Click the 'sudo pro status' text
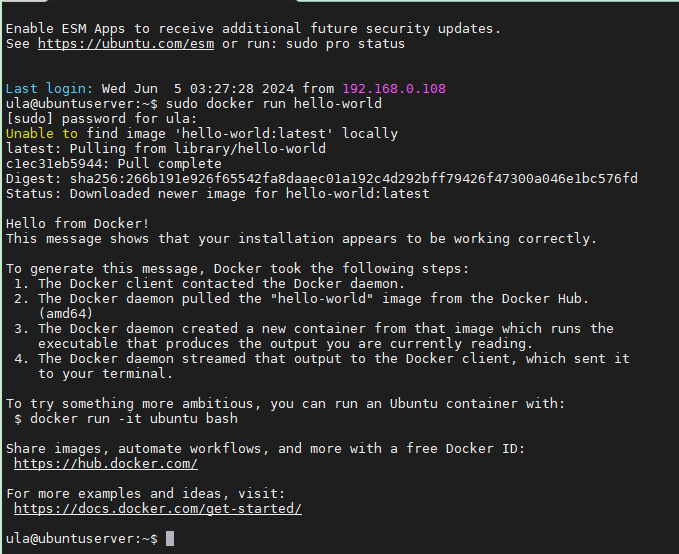The image size is (679, 554). (x=345, y=44)
